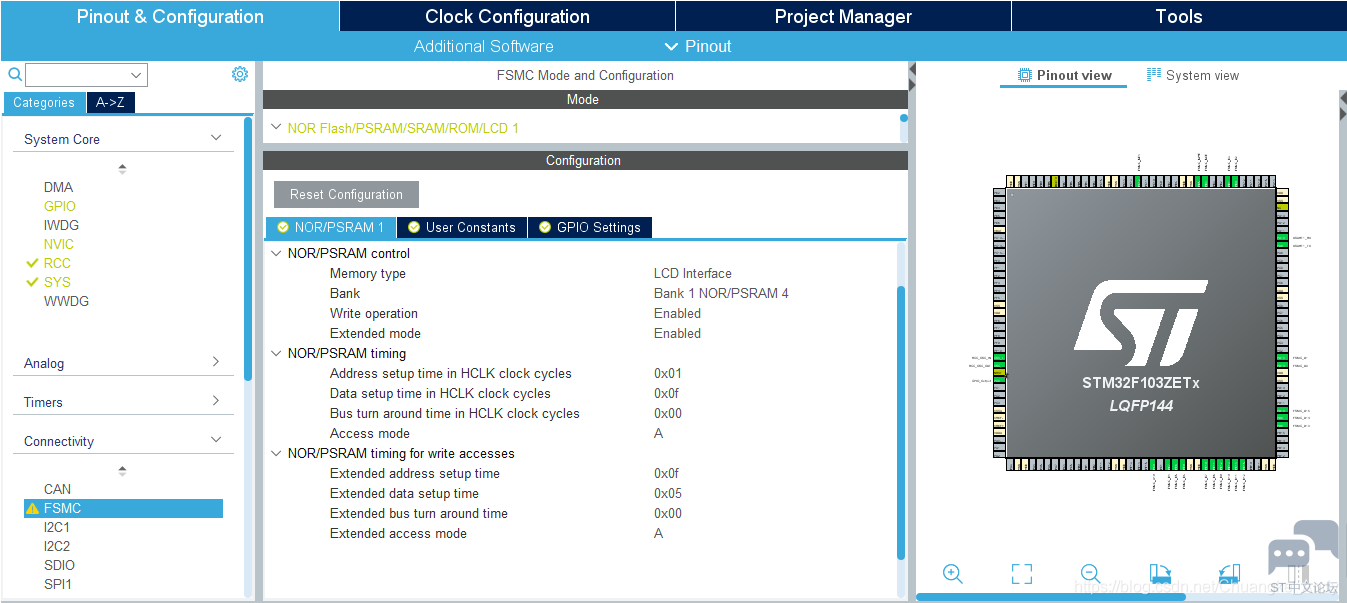
Task: Click the Write operation Enabled value
Action: click(677, 313)
